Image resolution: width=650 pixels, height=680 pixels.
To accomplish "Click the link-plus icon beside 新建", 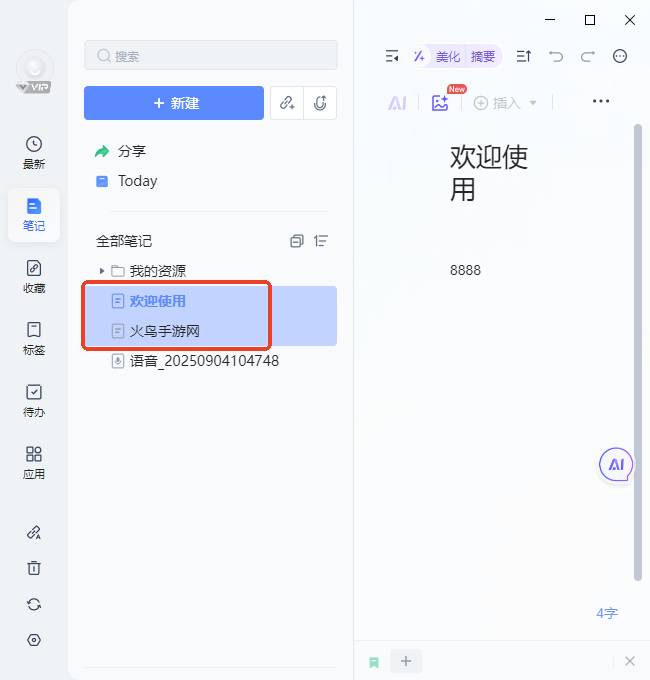I will point(287,103).
